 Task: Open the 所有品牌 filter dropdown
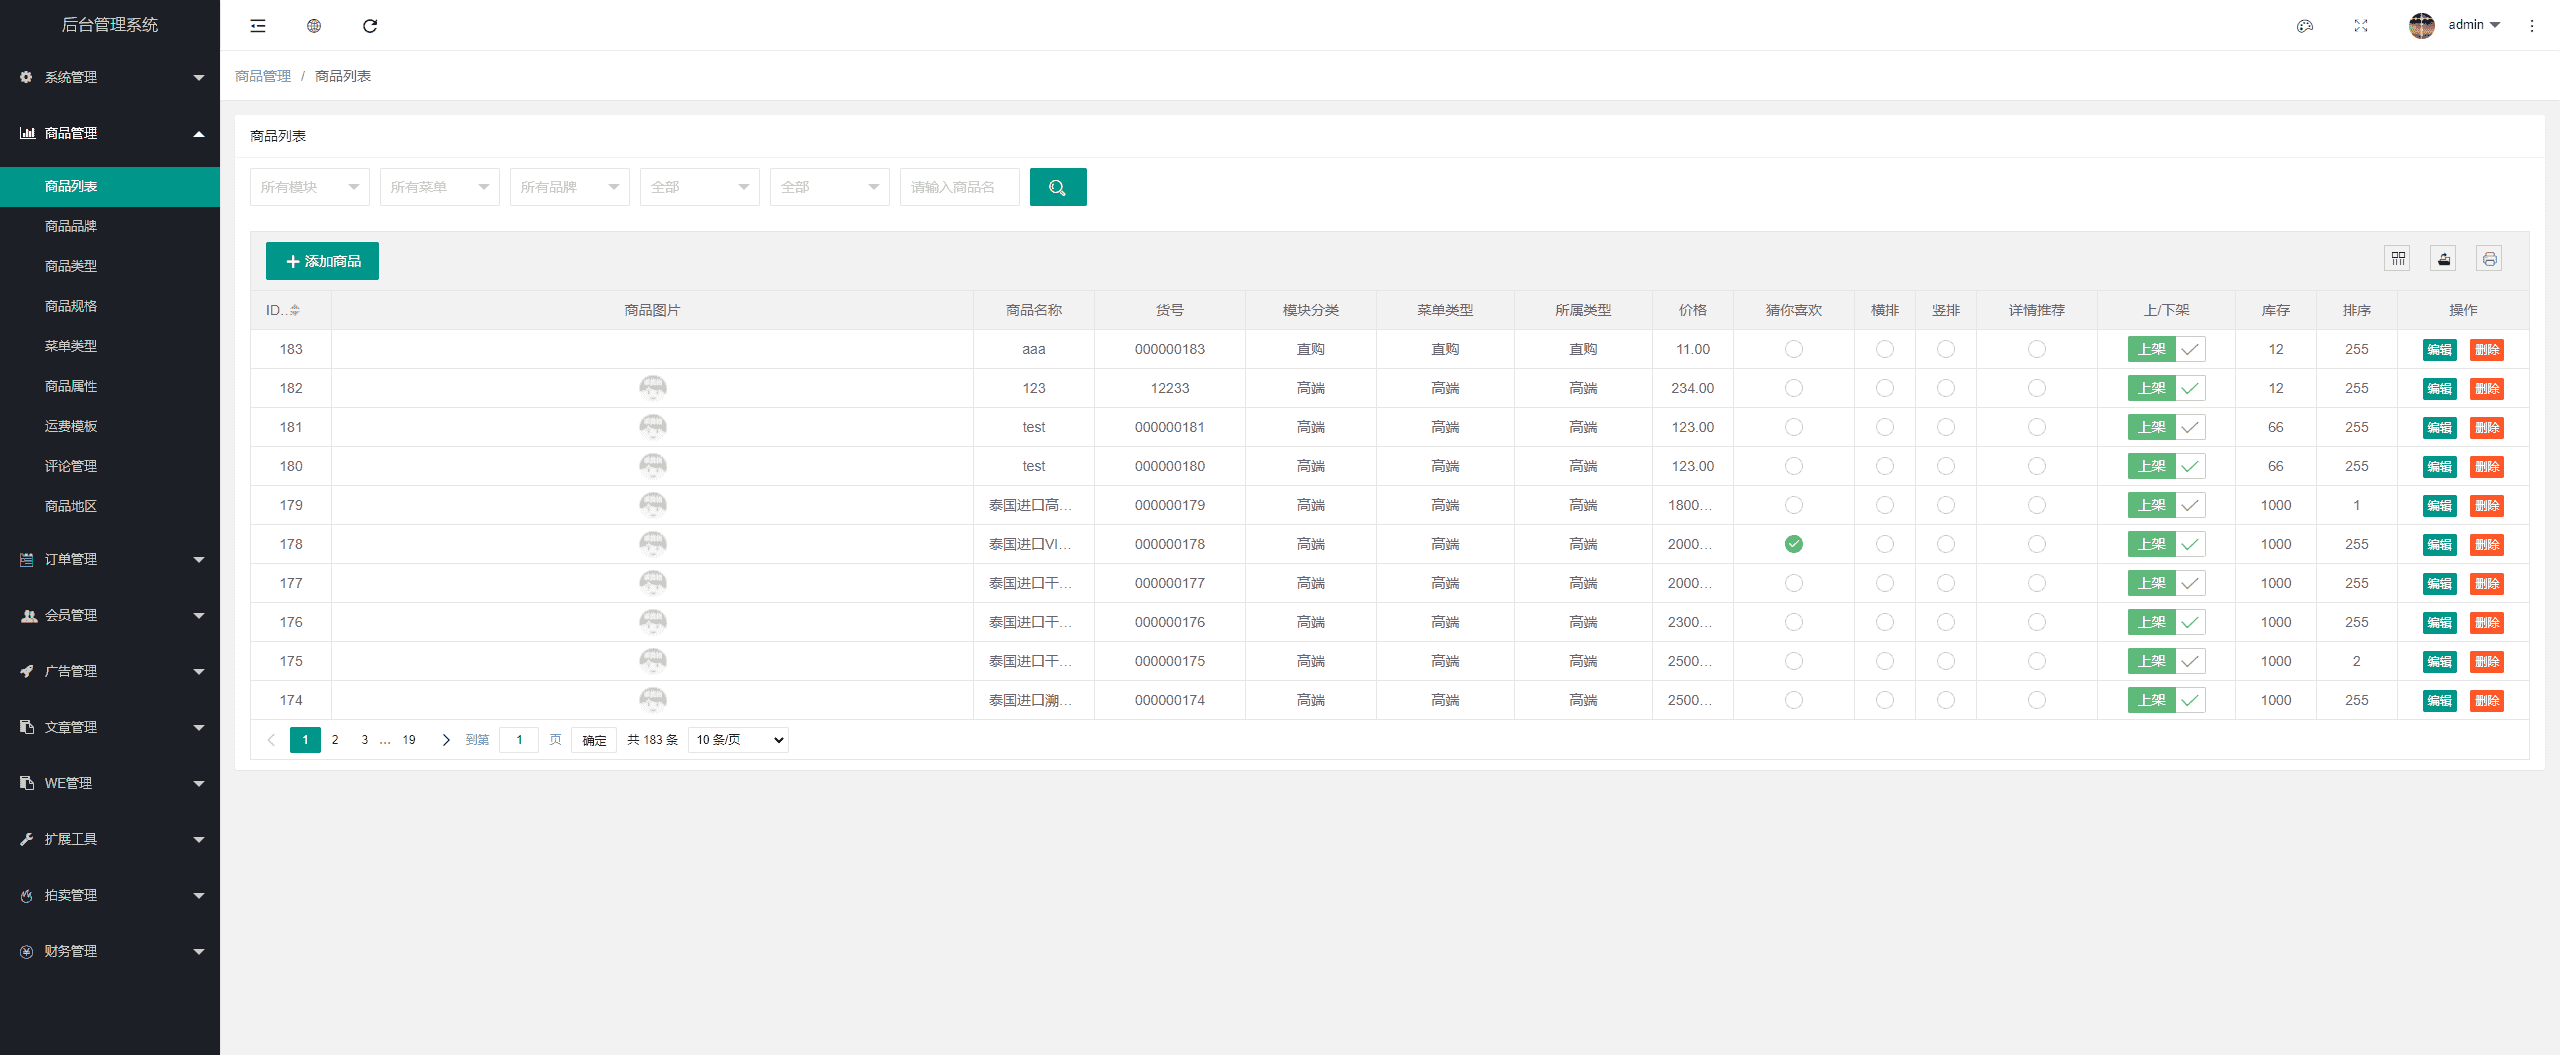click(570, 187)
